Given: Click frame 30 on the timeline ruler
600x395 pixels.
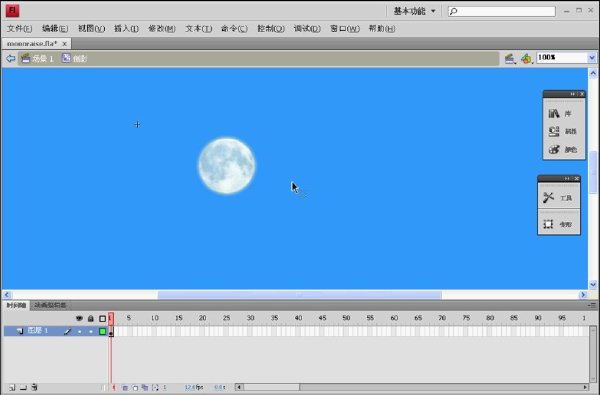Looking at the screenshot, I should pyautogui.click(x=250, y=318).
